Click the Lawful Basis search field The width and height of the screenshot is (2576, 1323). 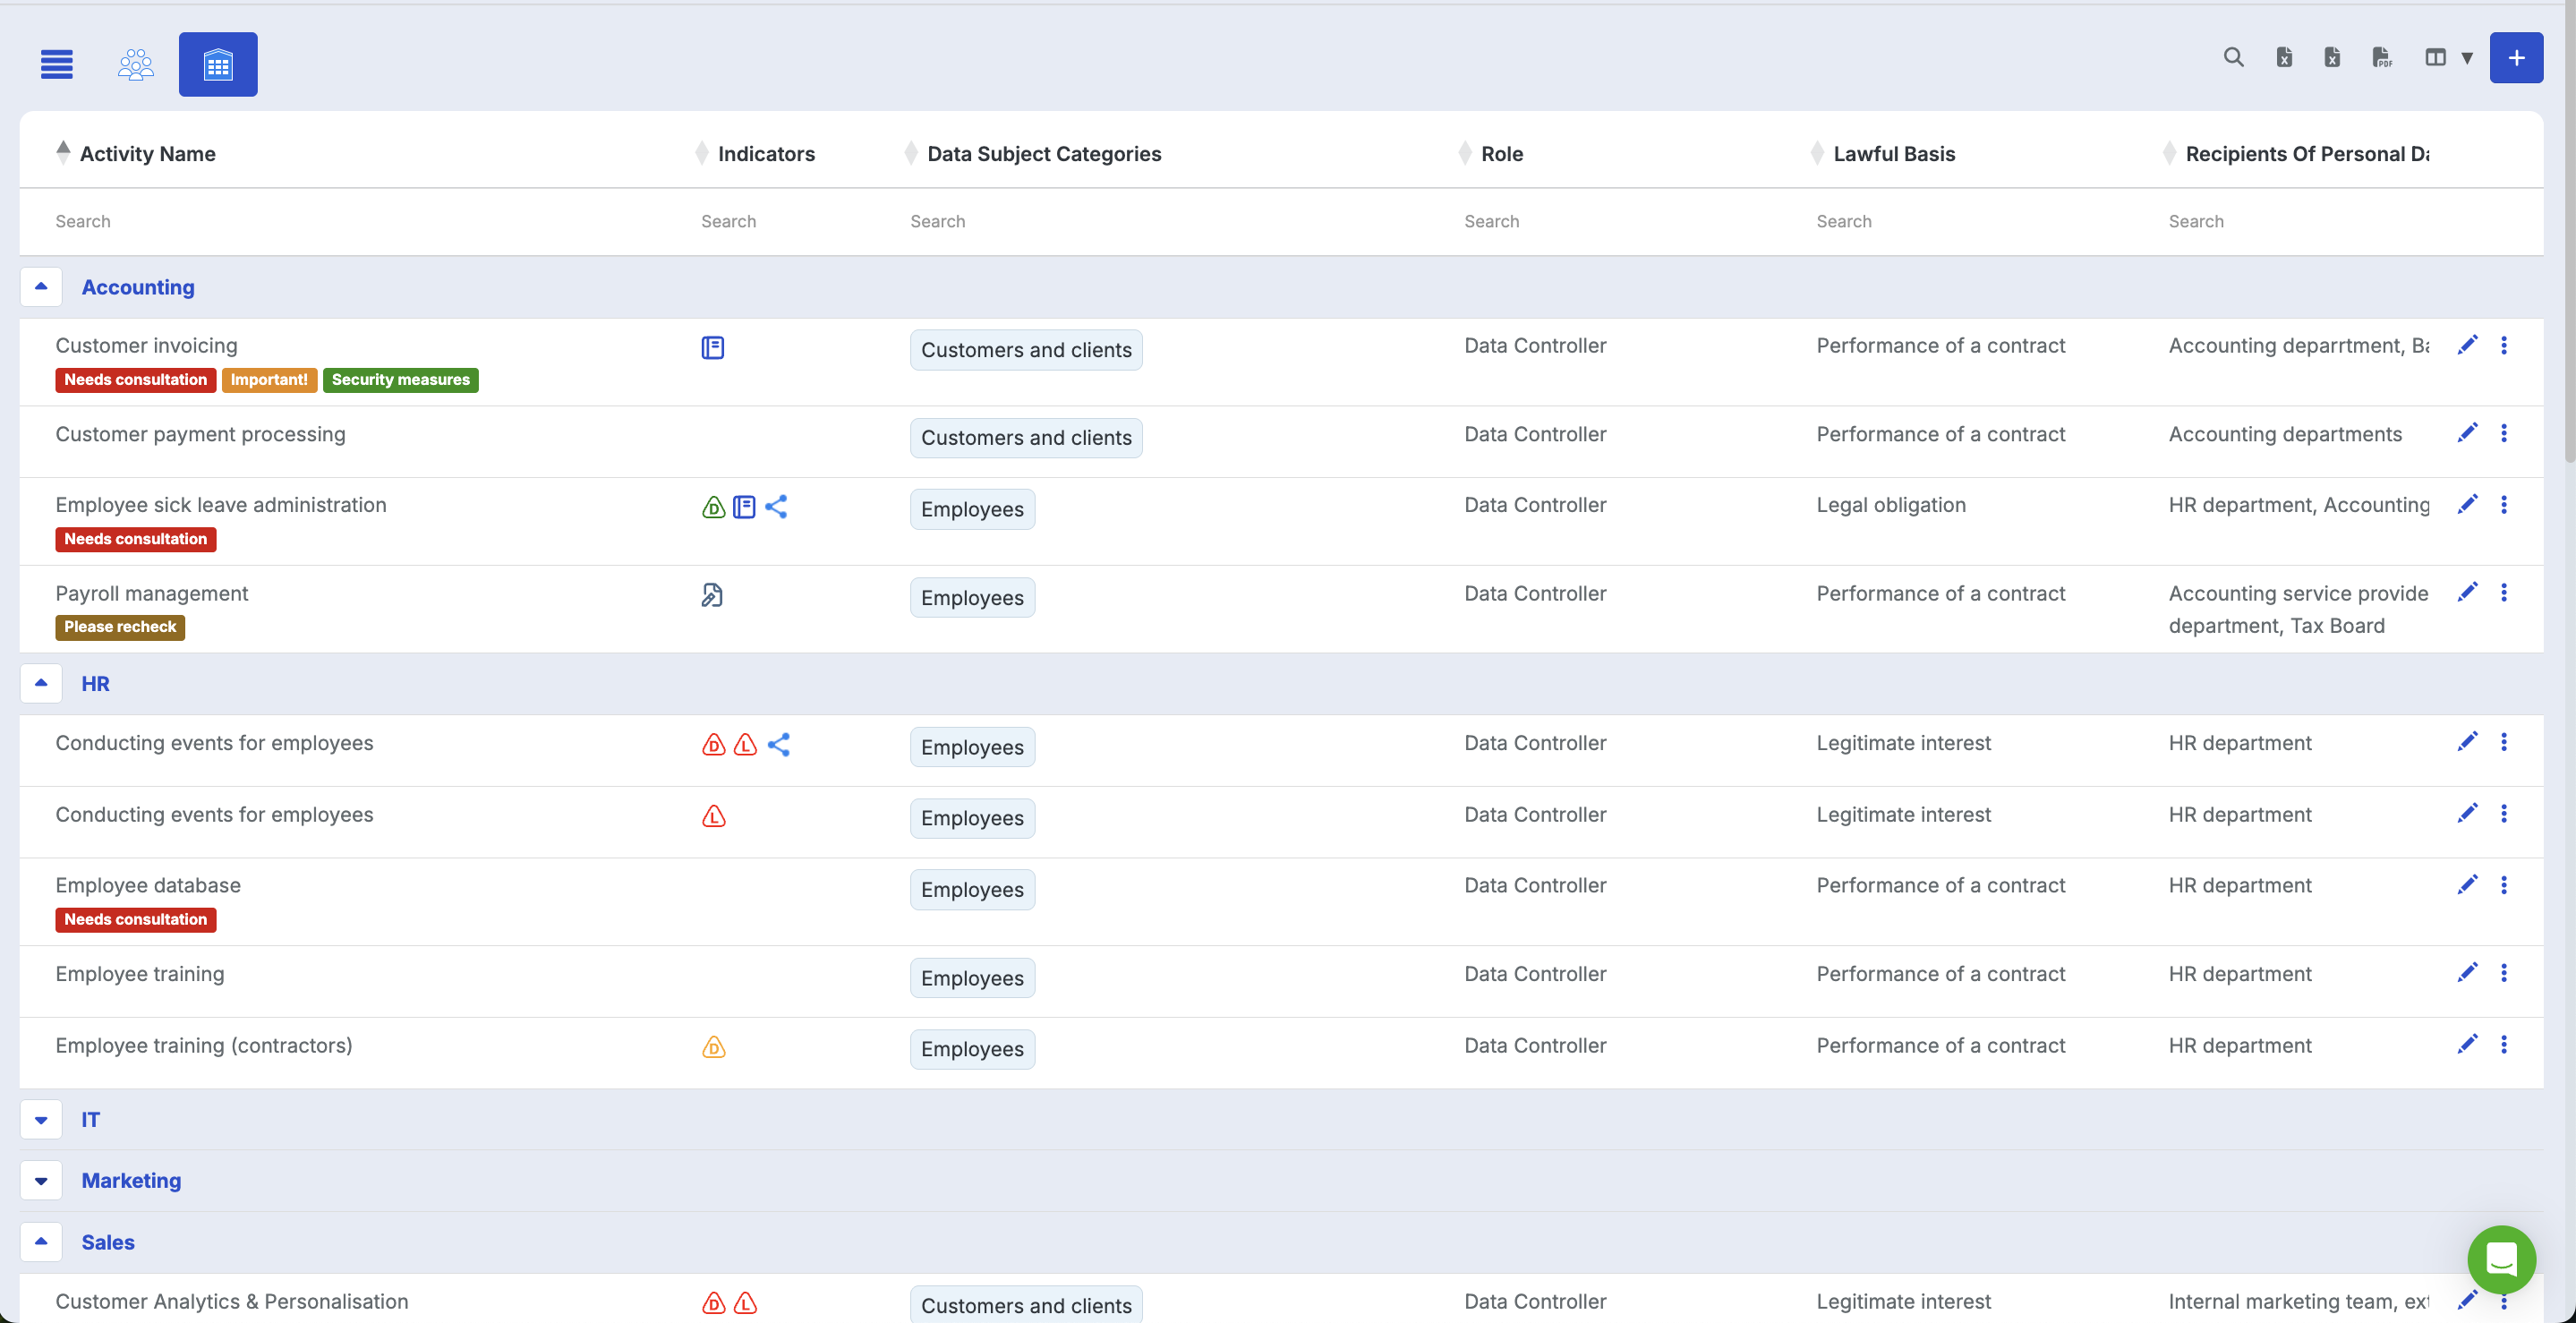tap(1976, 221)
